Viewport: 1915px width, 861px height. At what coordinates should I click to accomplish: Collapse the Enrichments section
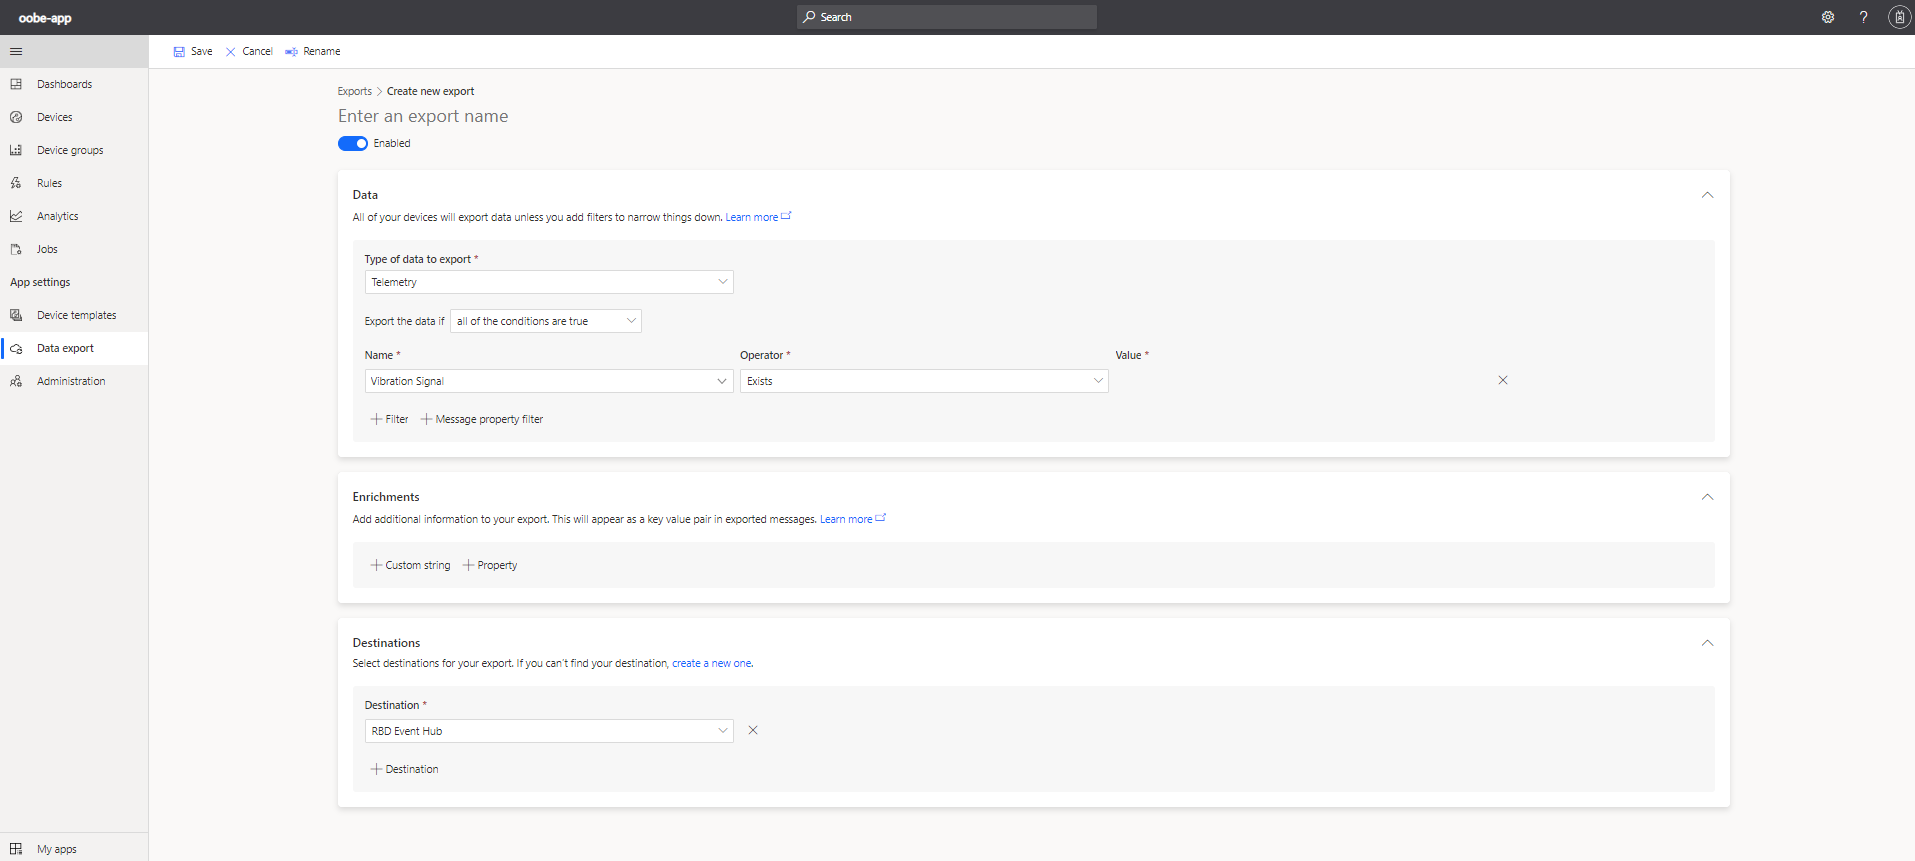1707,497
